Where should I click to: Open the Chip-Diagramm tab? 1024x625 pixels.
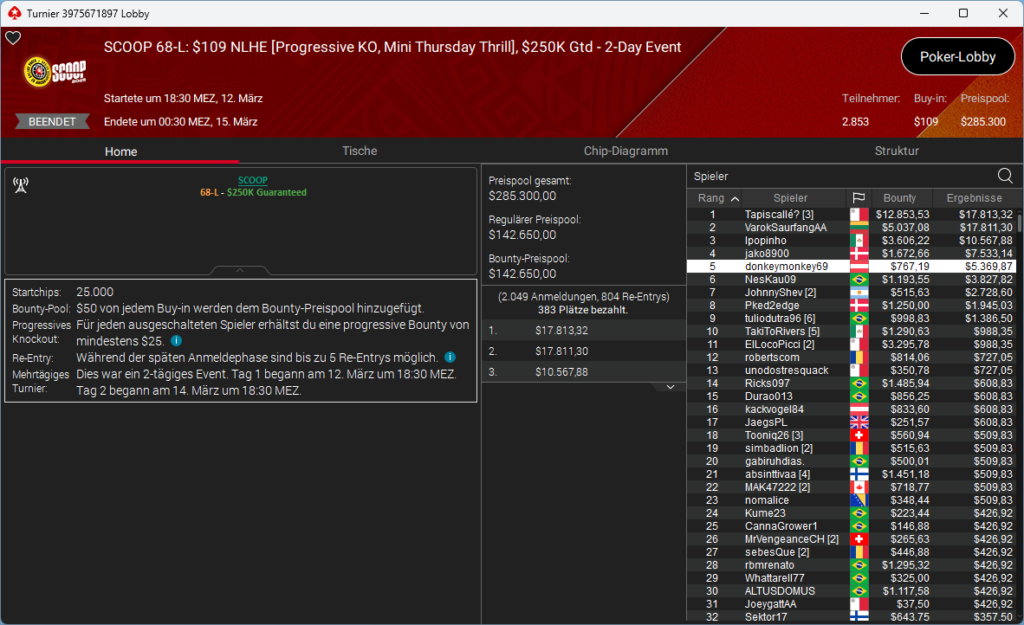click(x=625, y=151)
